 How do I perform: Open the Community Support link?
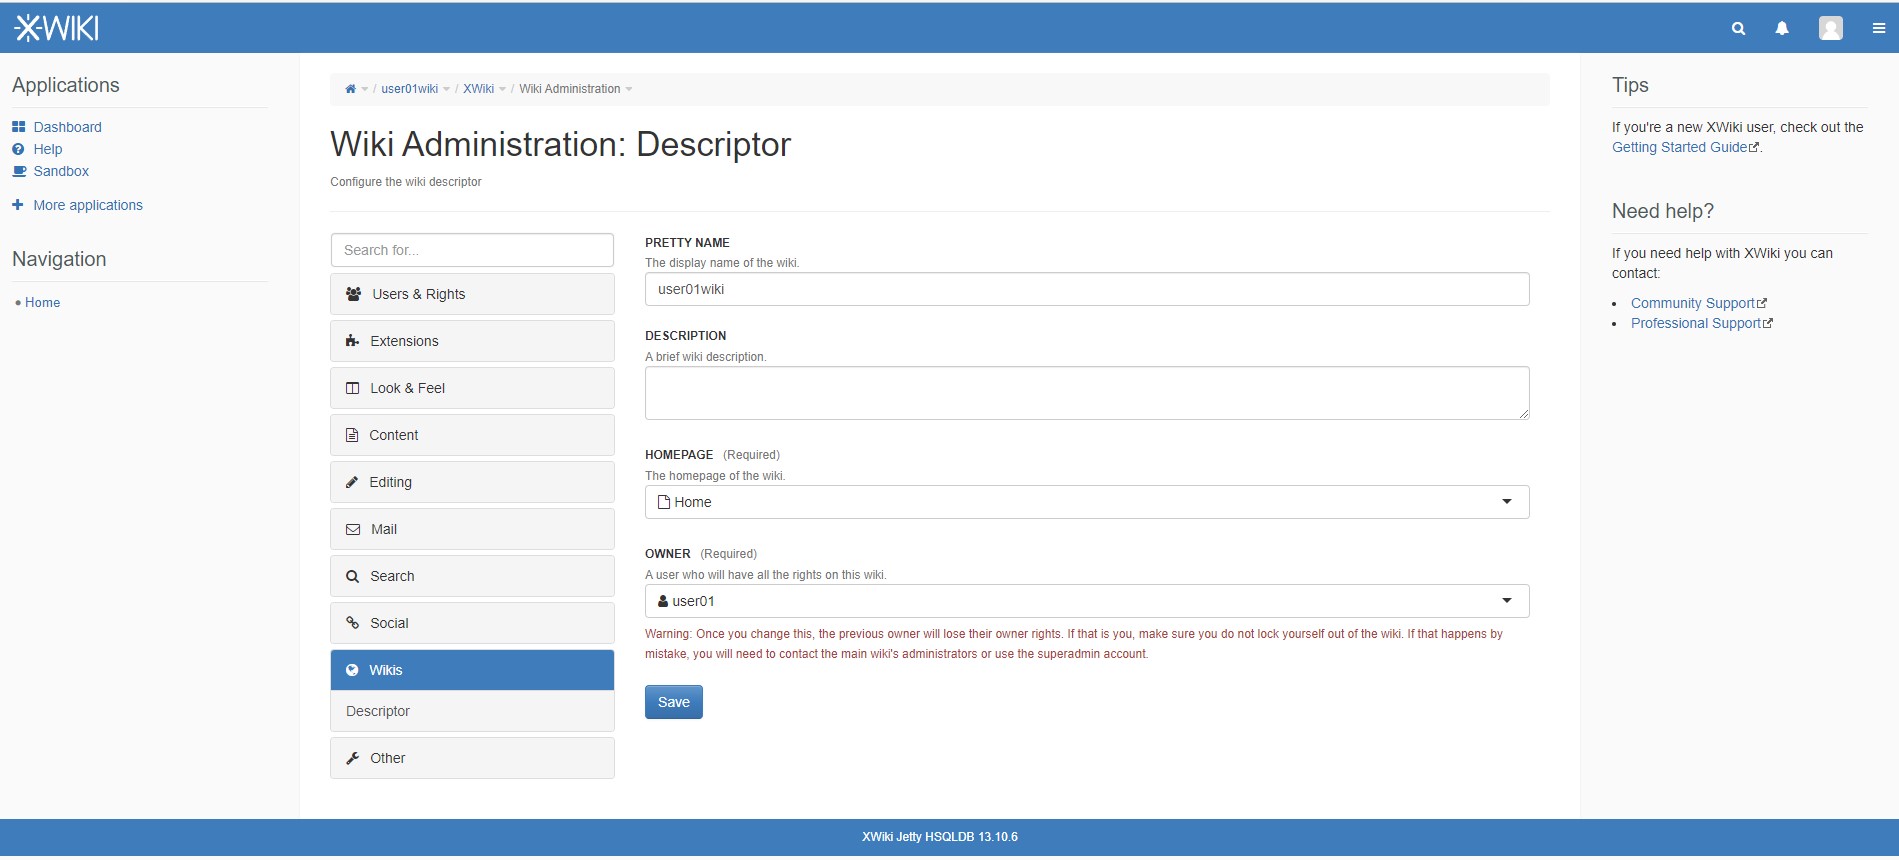[x=1693, y=303]
